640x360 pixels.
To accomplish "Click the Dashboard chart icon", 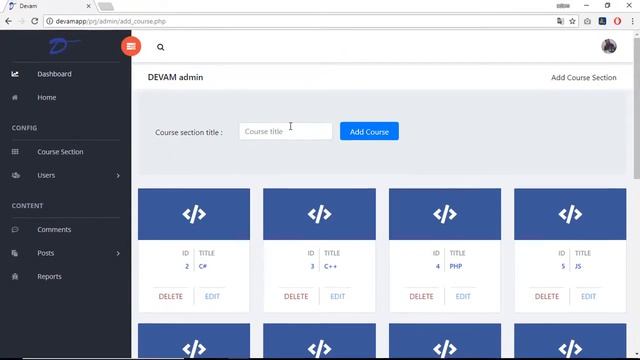I will (15, 74).
